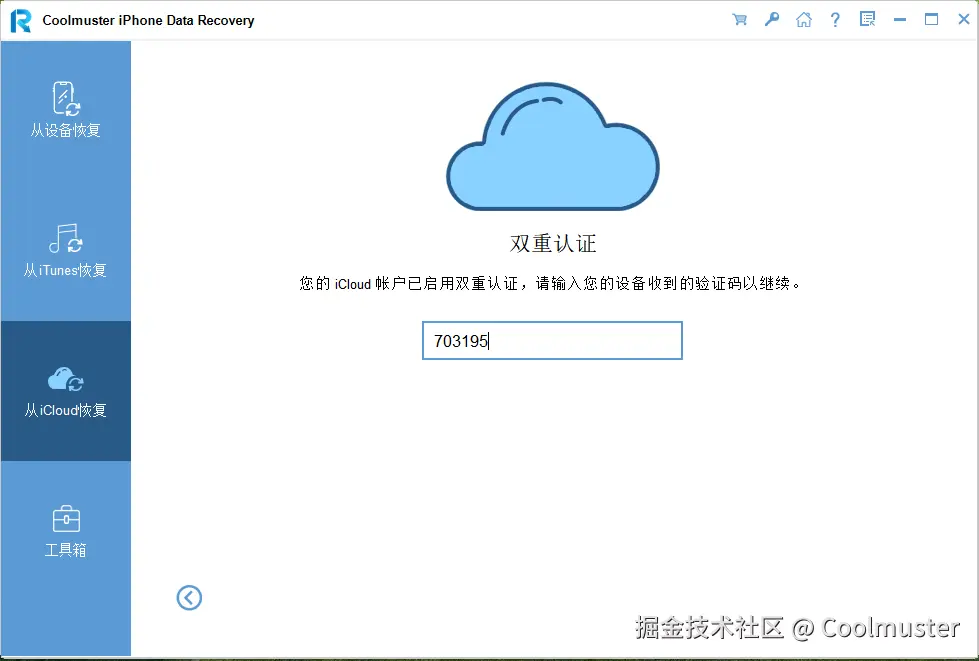Open the help question mark icon

[x=835, y=20]
